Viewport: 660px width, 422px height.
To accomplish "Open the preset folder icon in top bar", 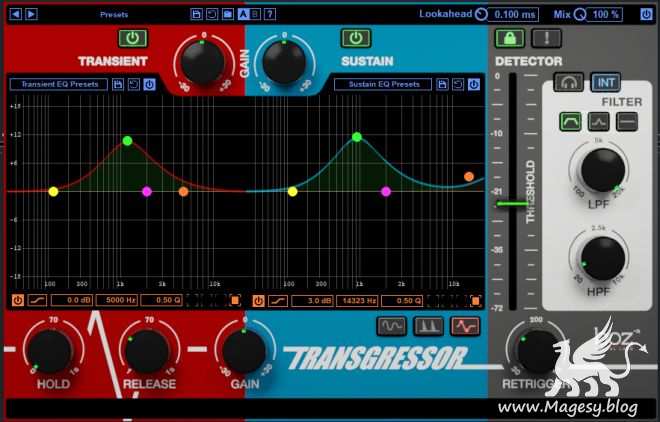I will click(x=228, y=14).
